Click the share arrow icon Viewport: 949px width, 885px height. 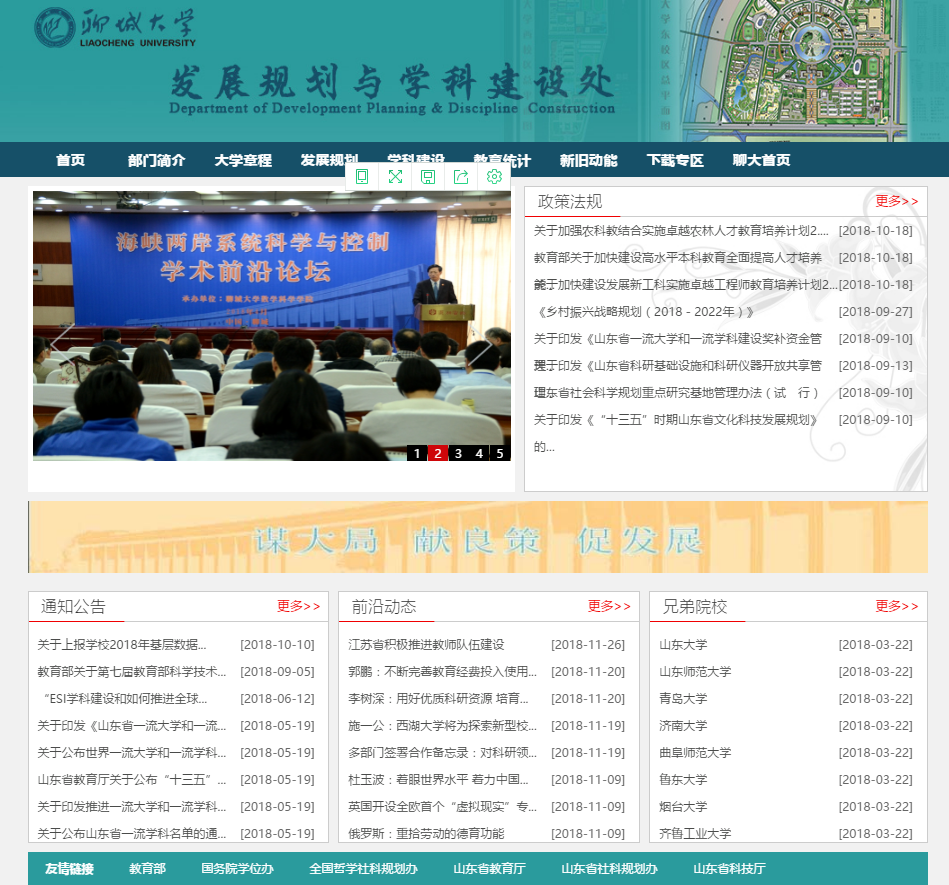coord(461,176)
